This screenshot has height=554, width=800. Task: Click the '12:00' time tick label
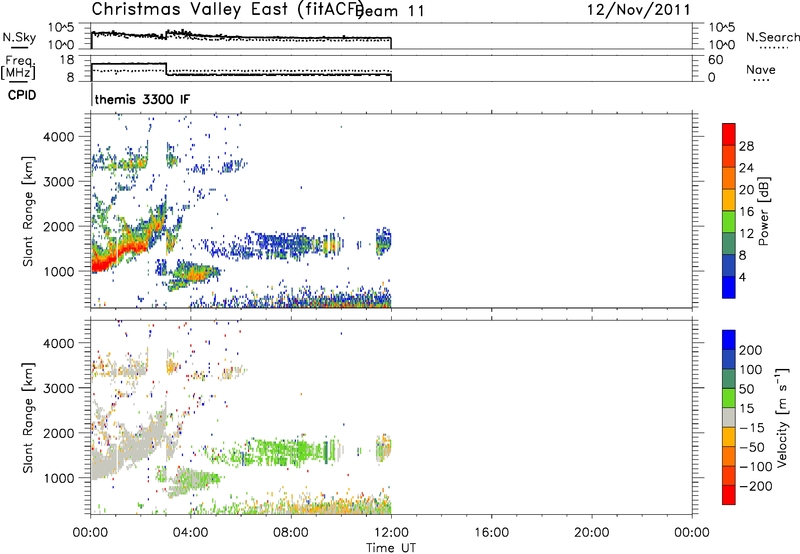pos(391,533)
